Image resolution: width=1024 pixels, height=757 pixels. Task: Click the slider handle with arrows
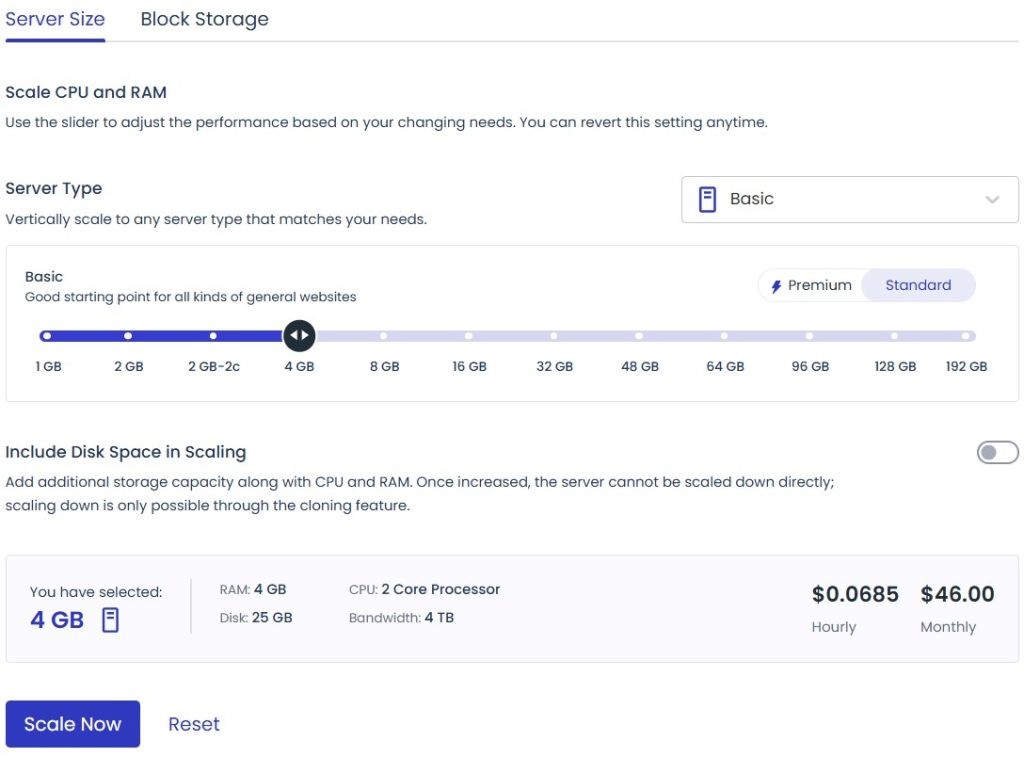[299, 335]
